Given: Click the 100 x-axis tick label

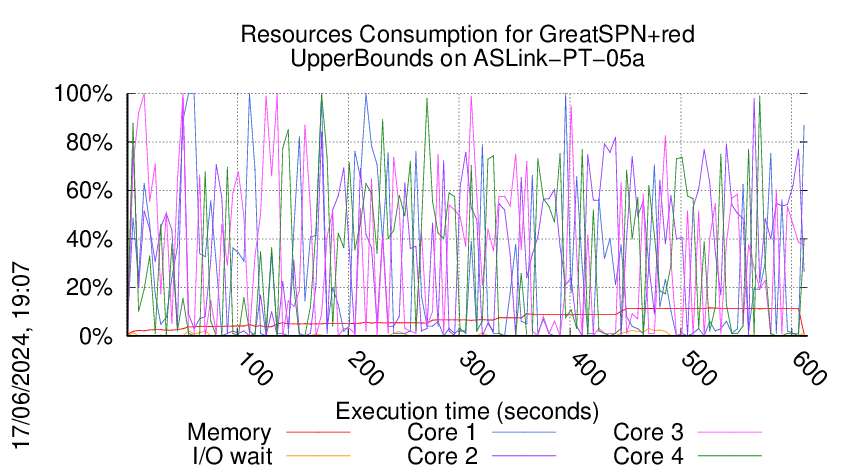Looking at the screenshot, I should pos(255,369).
